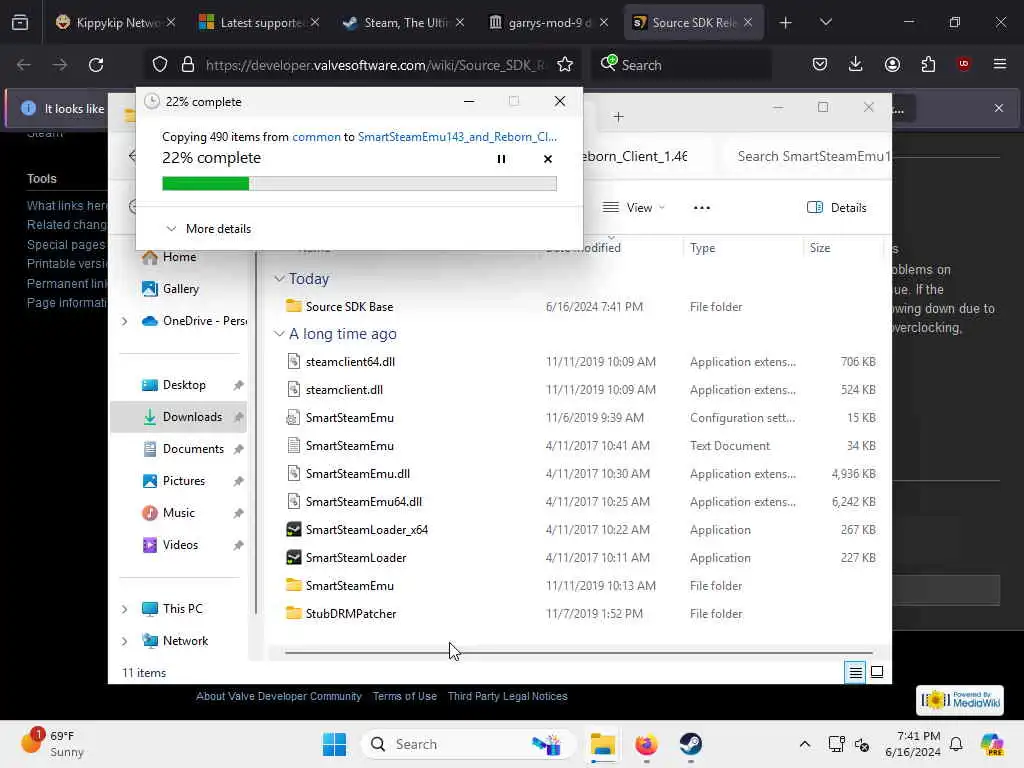Switch to garrys-mod-9 browser tab
This screenshot has height=768, width=1024.
[x=548, y=22]
